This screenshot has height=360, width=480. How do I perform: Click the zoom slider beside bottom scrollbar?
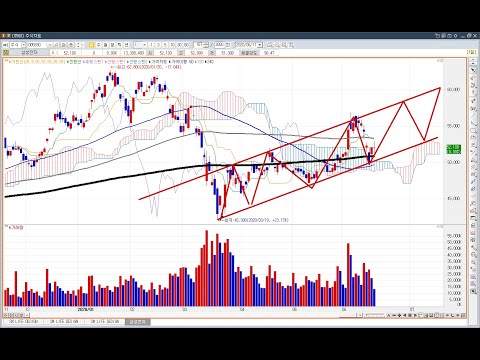[x=374, y=315]
